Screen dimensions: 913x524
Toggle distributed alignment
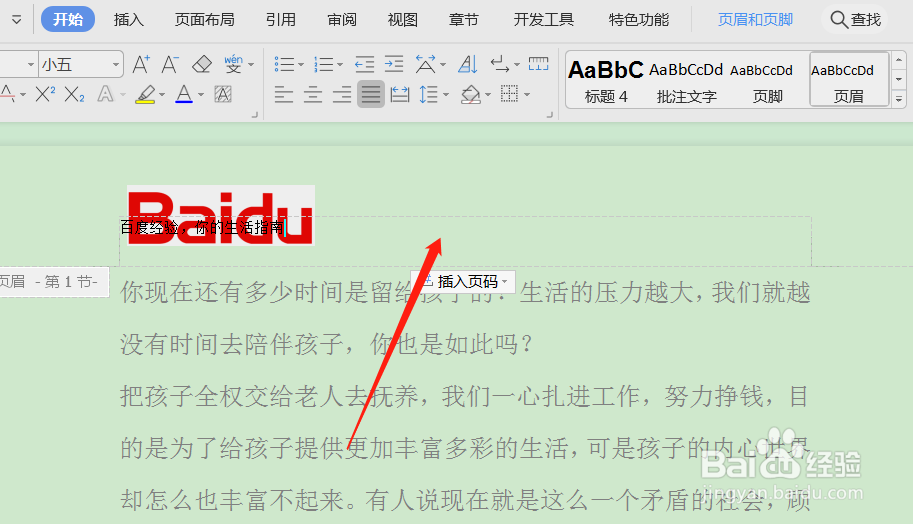tap(400, 94)
